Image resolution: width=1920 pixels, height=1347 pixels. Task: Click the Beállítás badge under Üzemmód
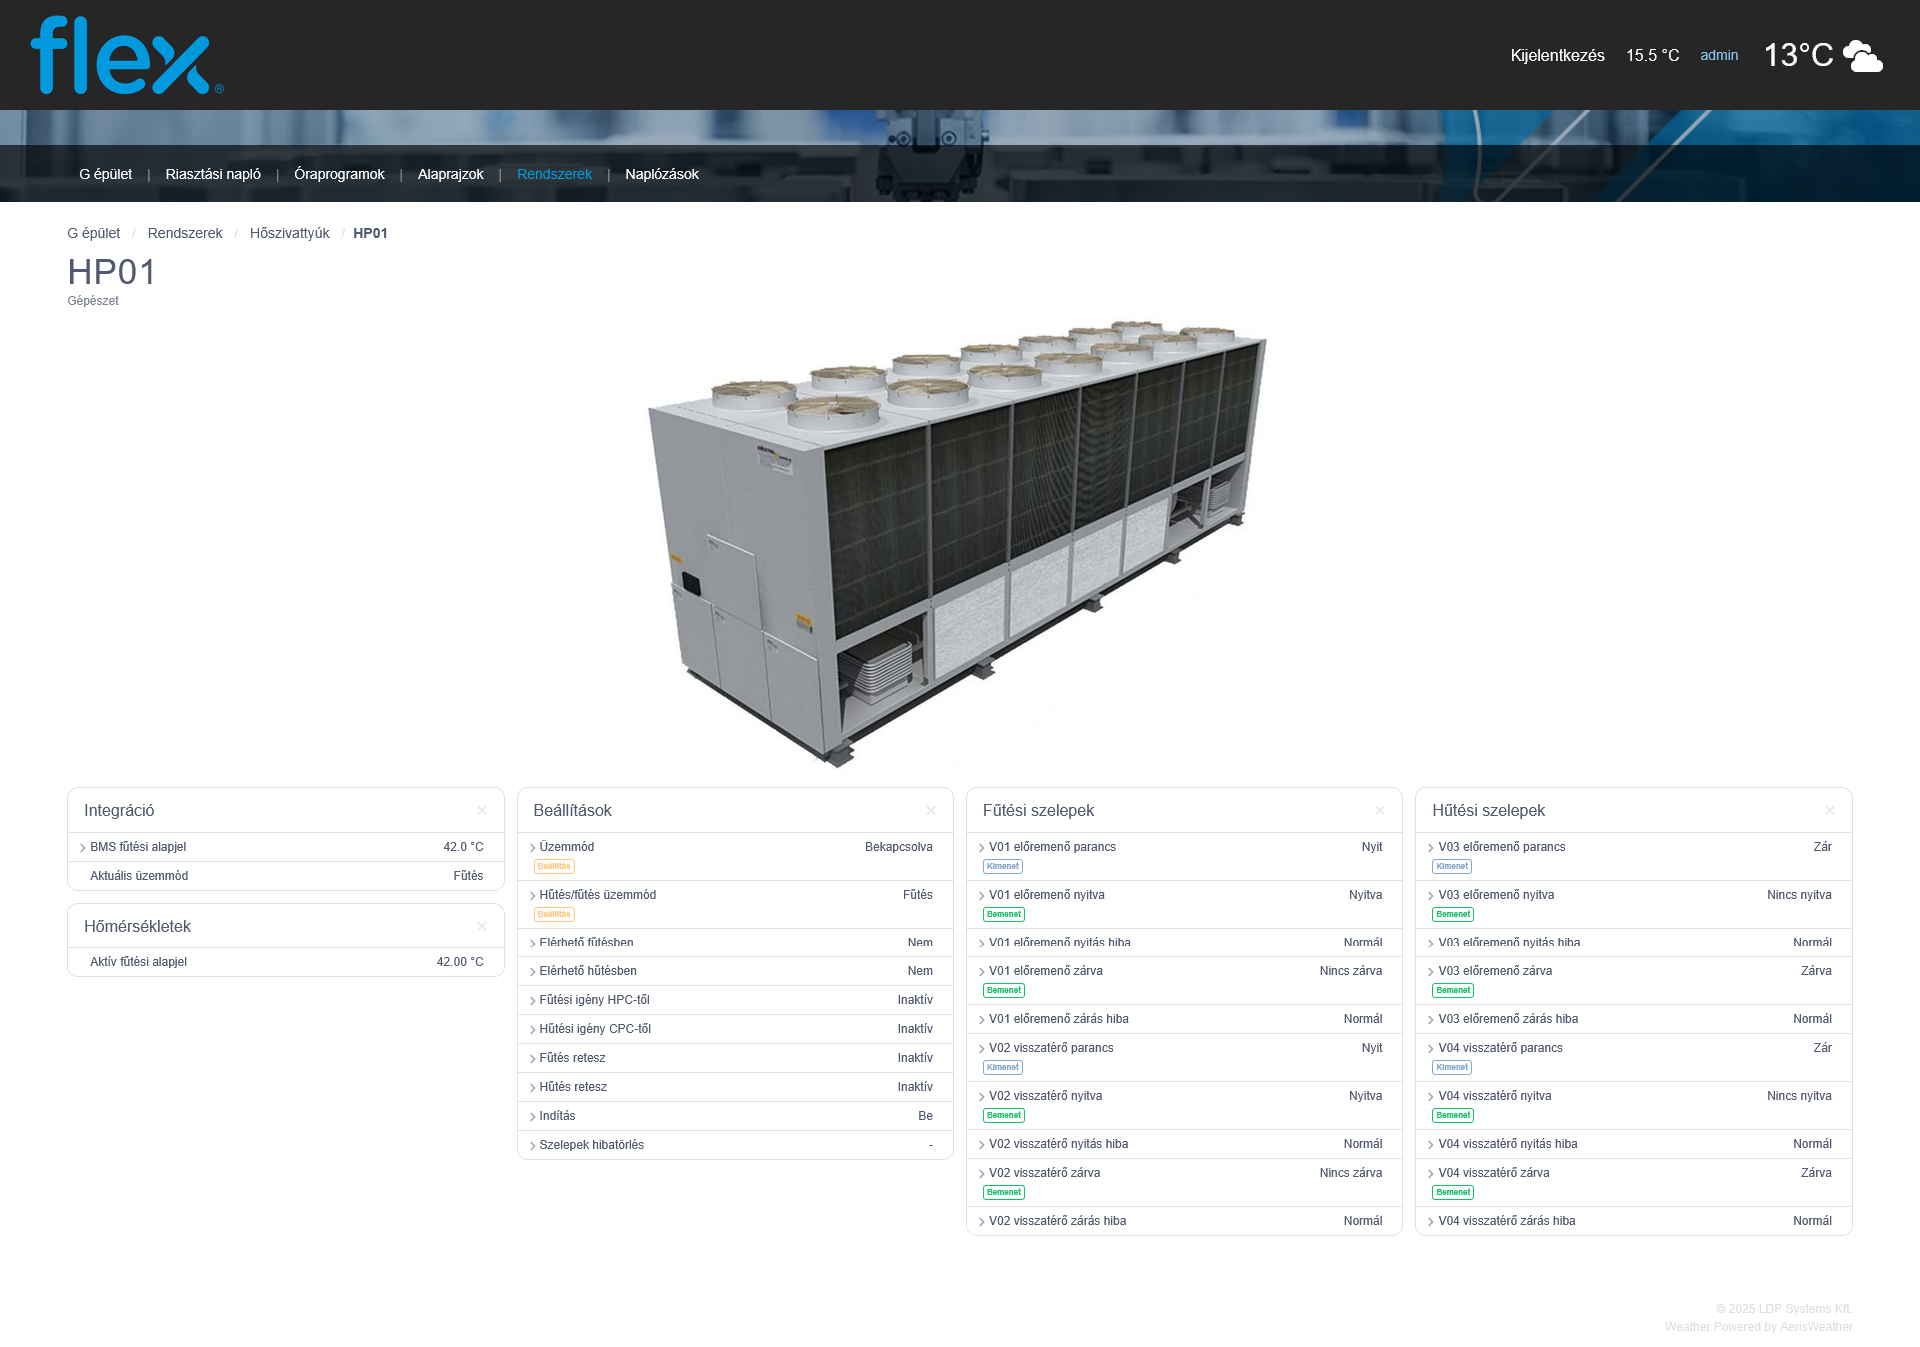554,867
